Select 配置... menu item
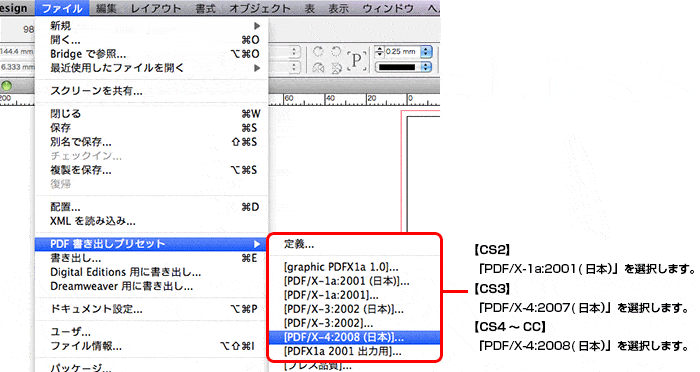Screen dimensions: 700x372 tap(152, 207)
